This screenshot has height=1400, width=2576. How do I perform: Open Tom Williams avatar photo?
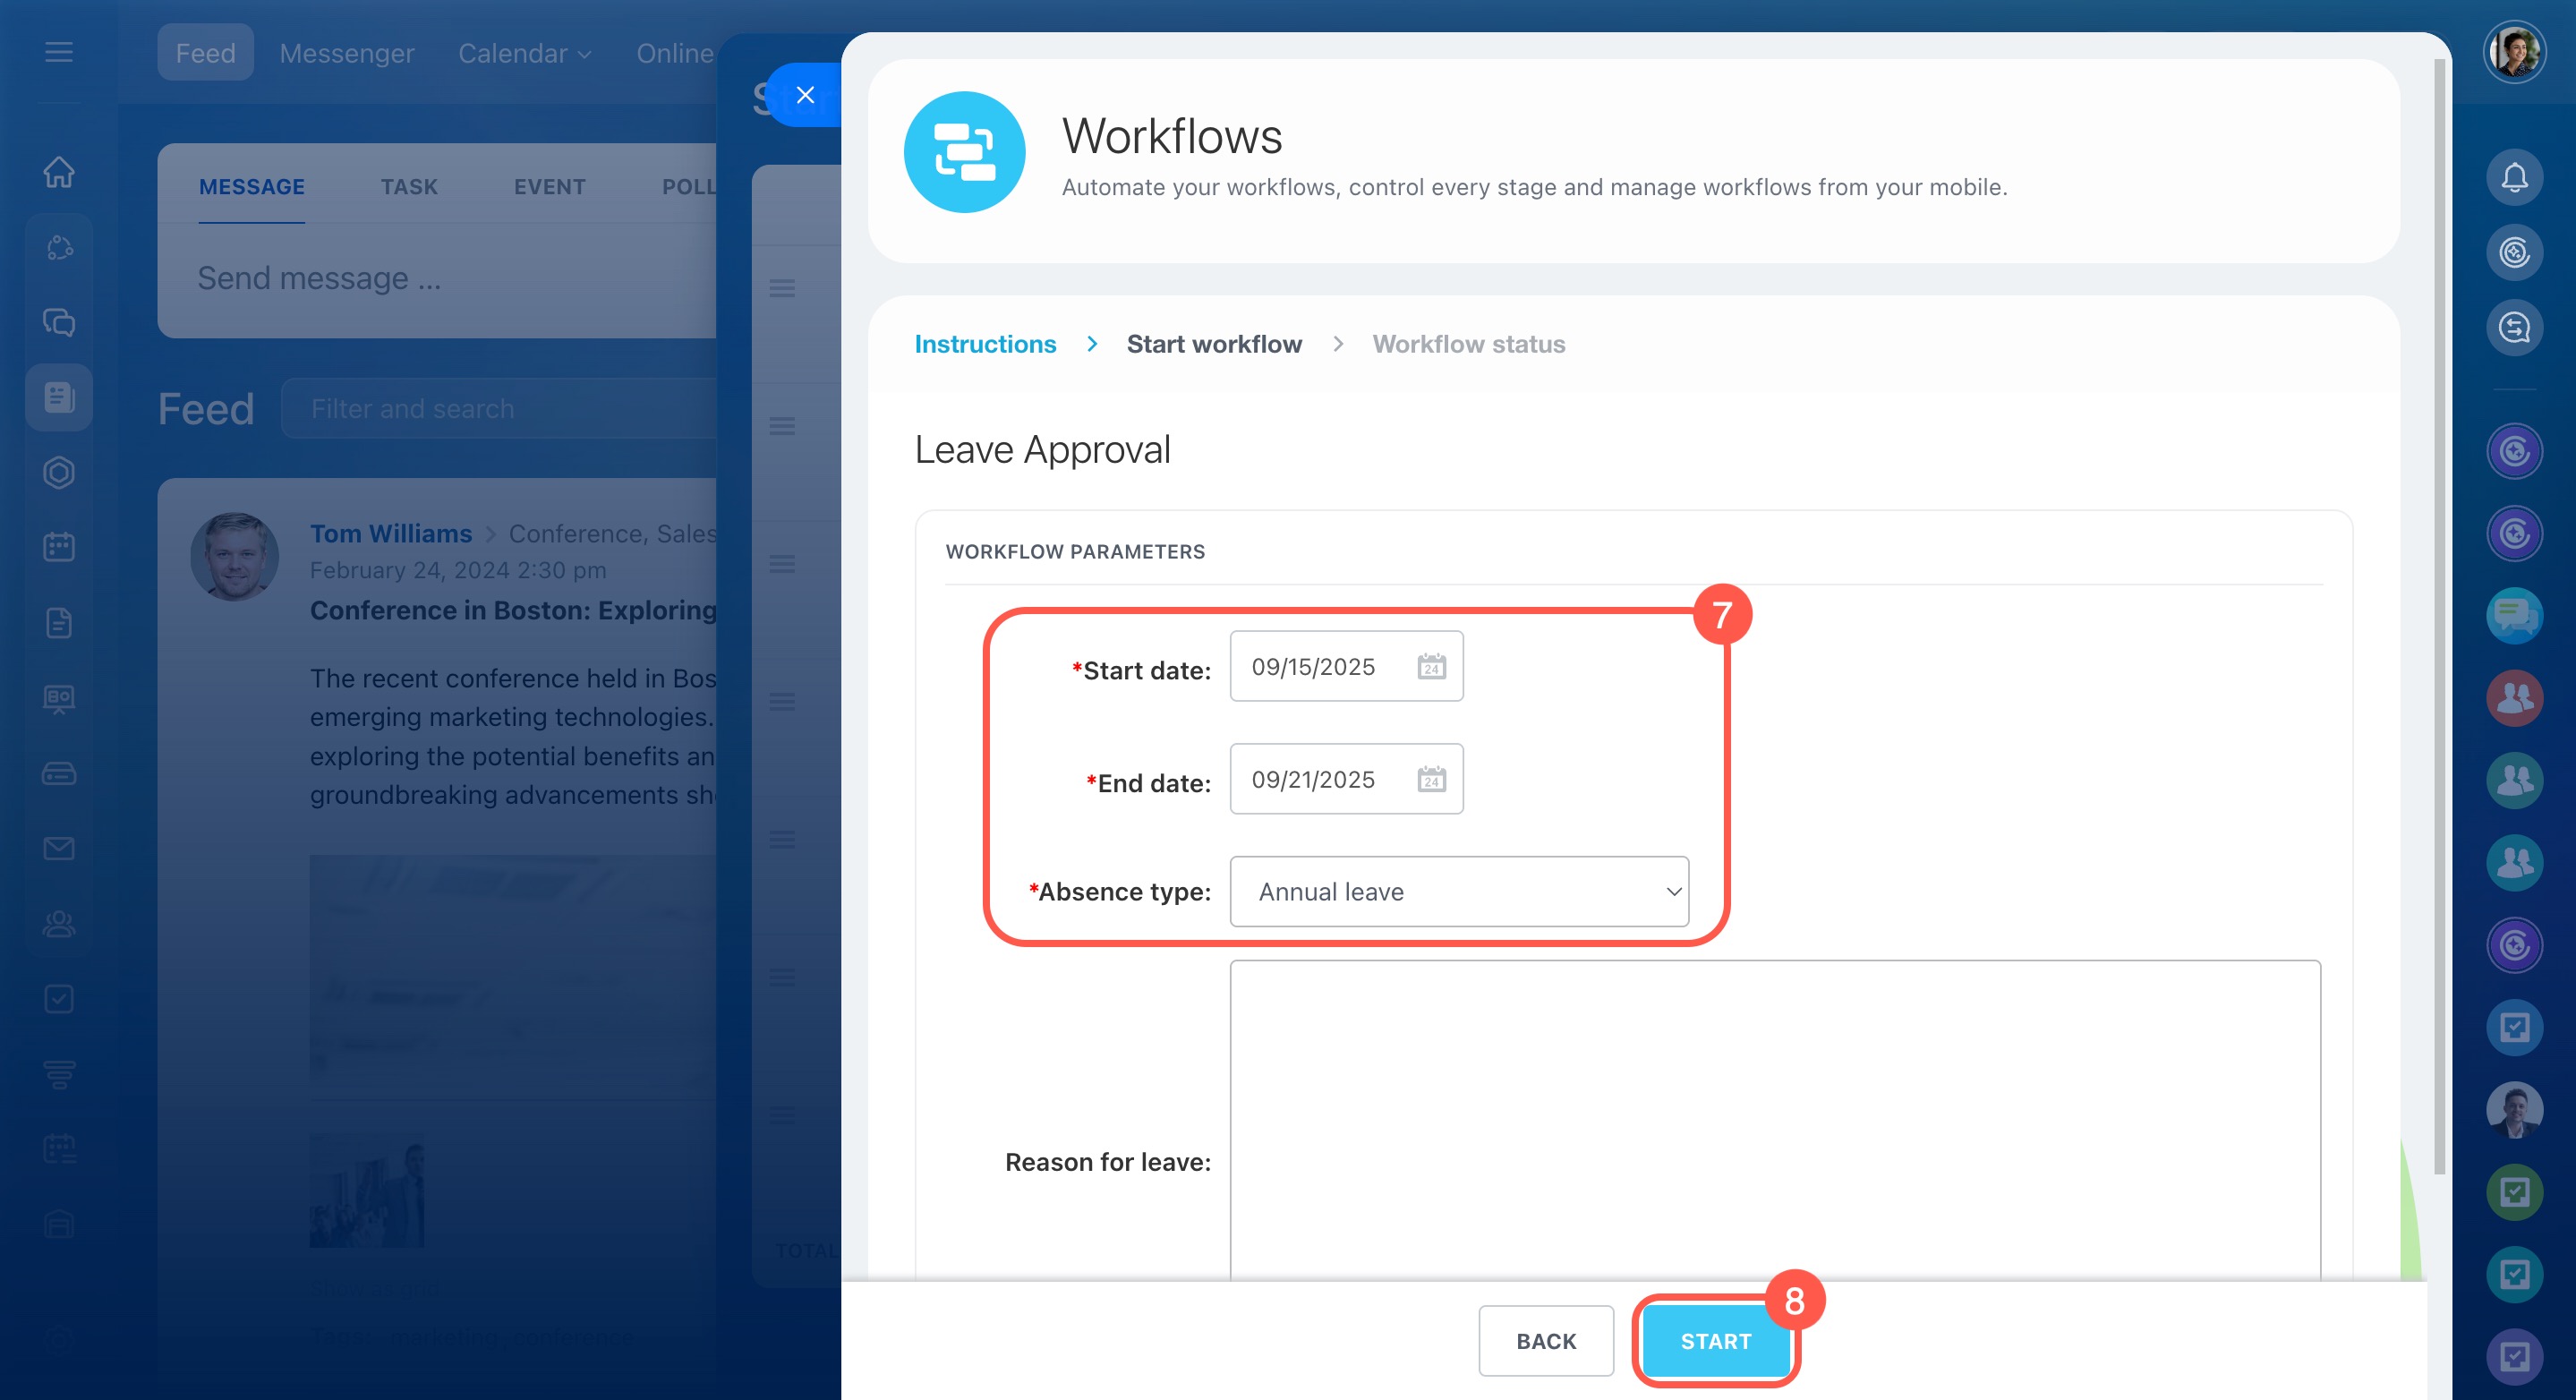(x=234, y=557)
